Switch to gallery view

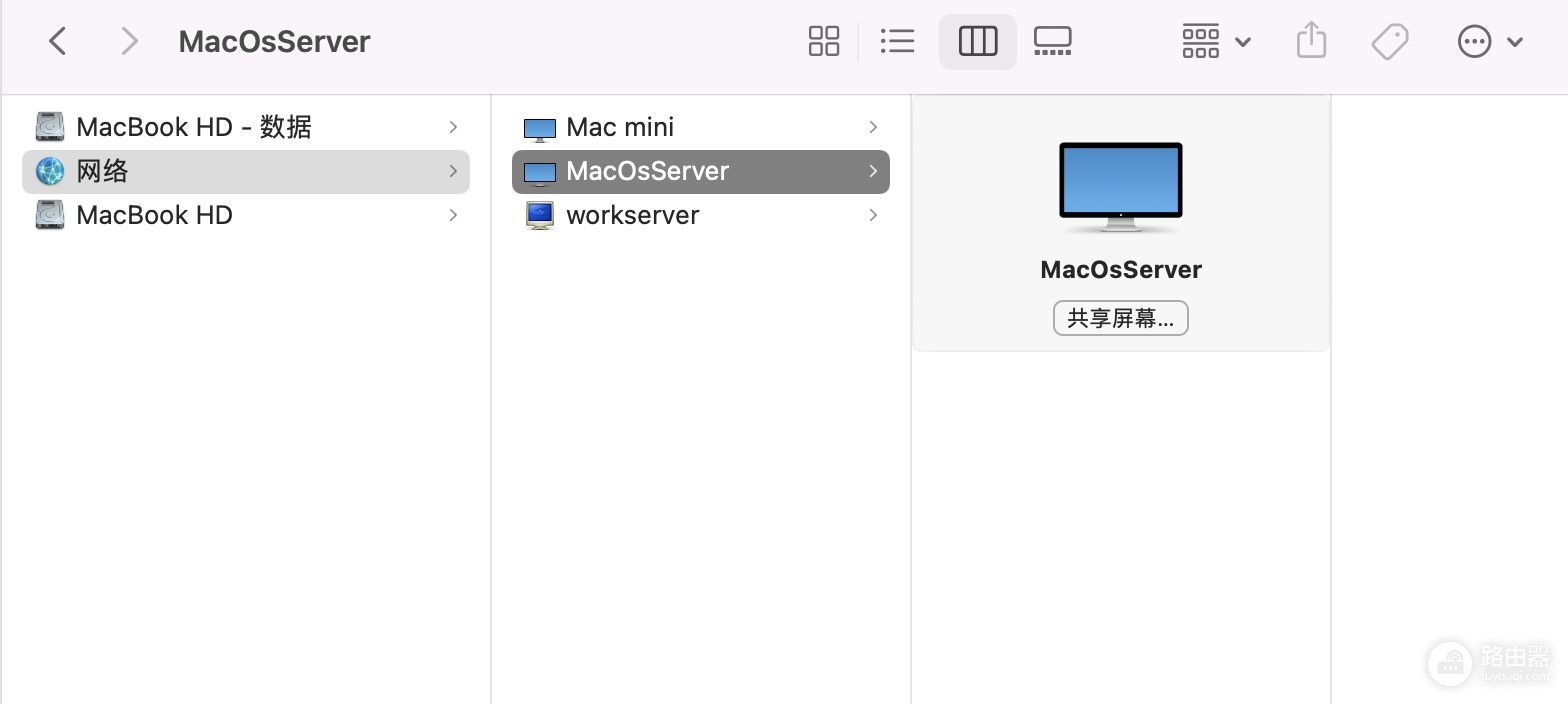pyautogui.click(x=1053, y=41)
